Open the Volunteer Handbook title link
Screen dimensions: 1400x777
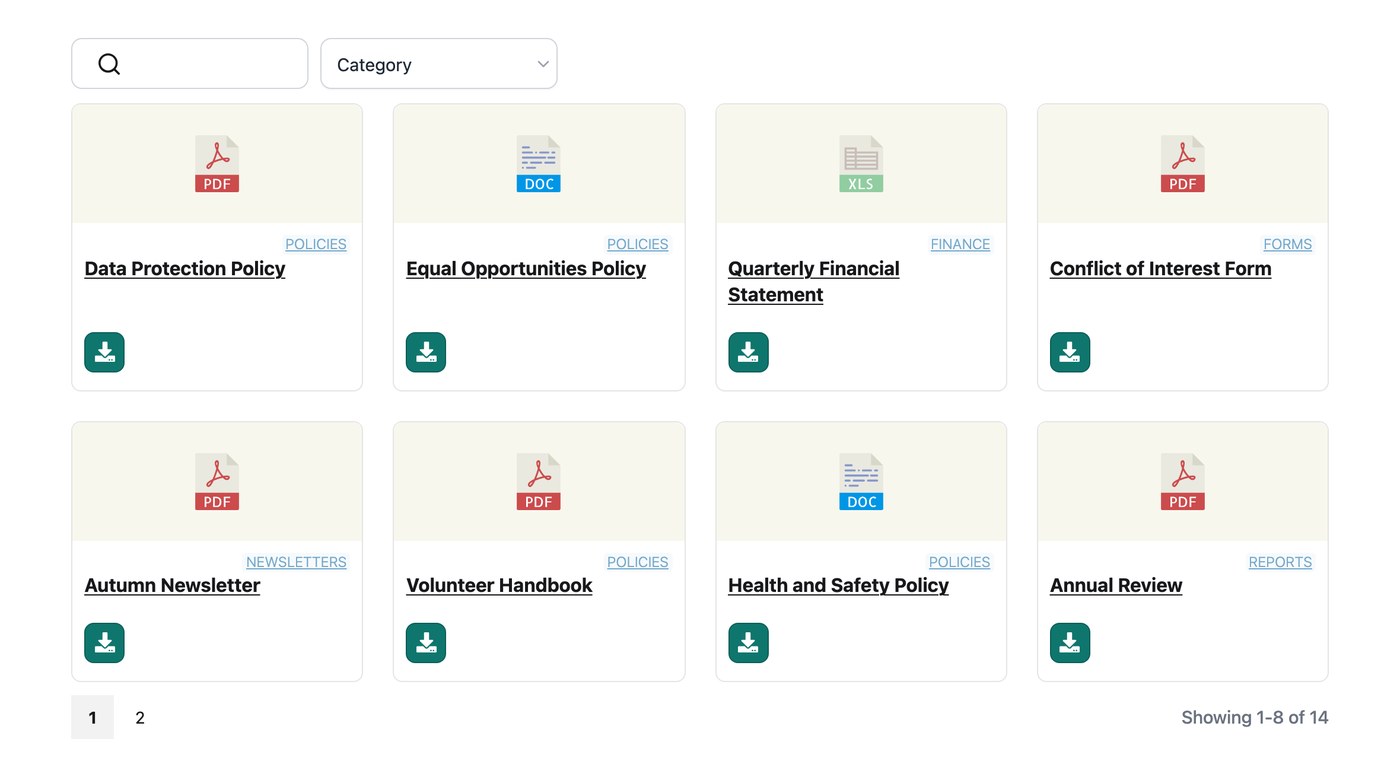click(499, 586)
